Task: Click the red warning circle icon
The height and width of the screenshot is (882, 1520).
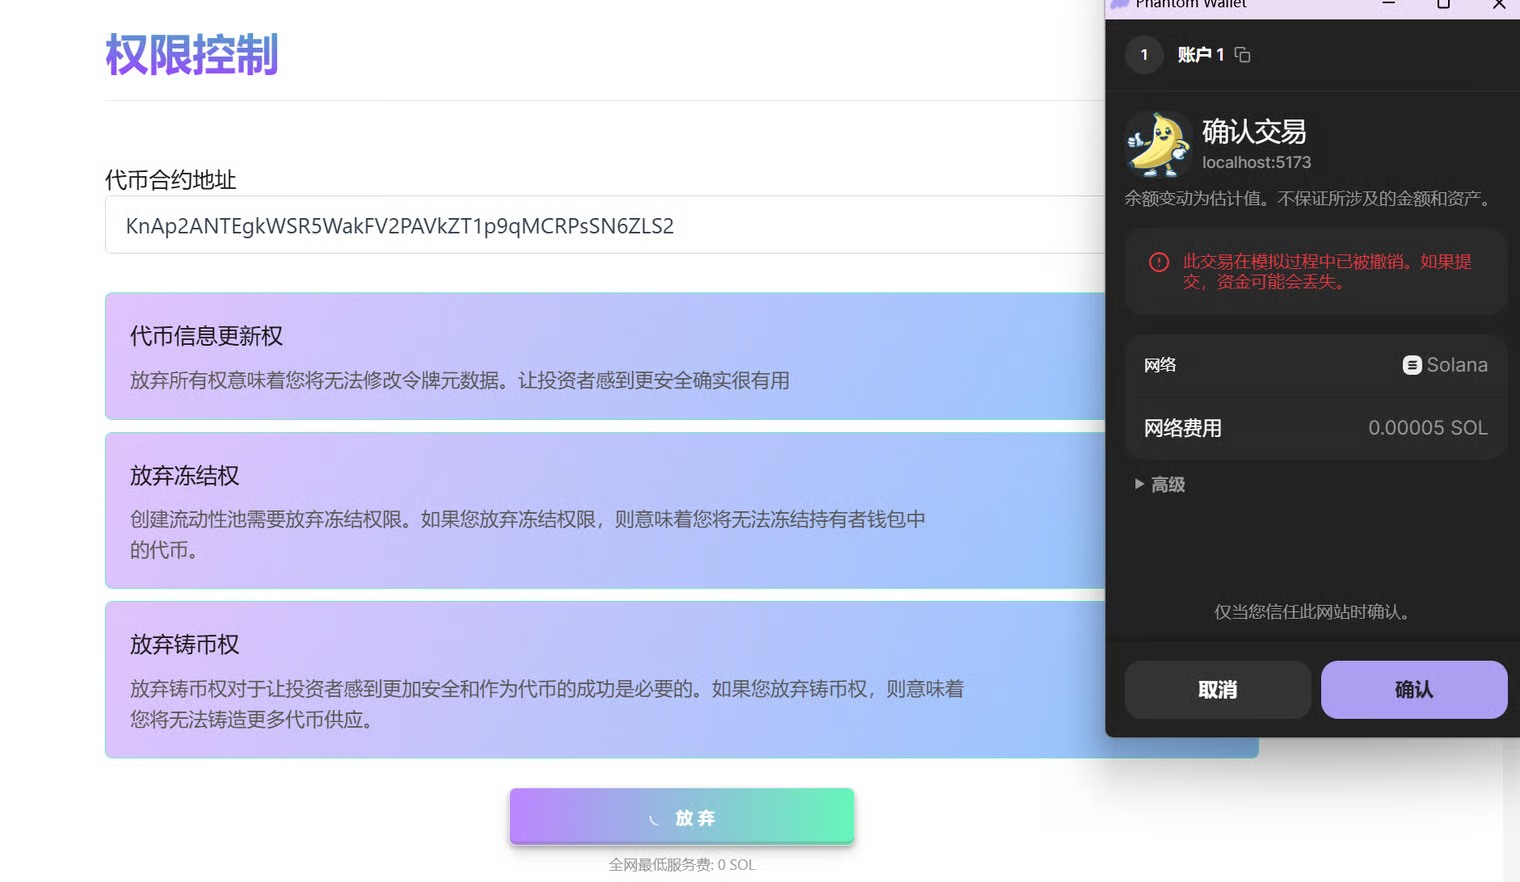Action: click(x=1159, y=262)
